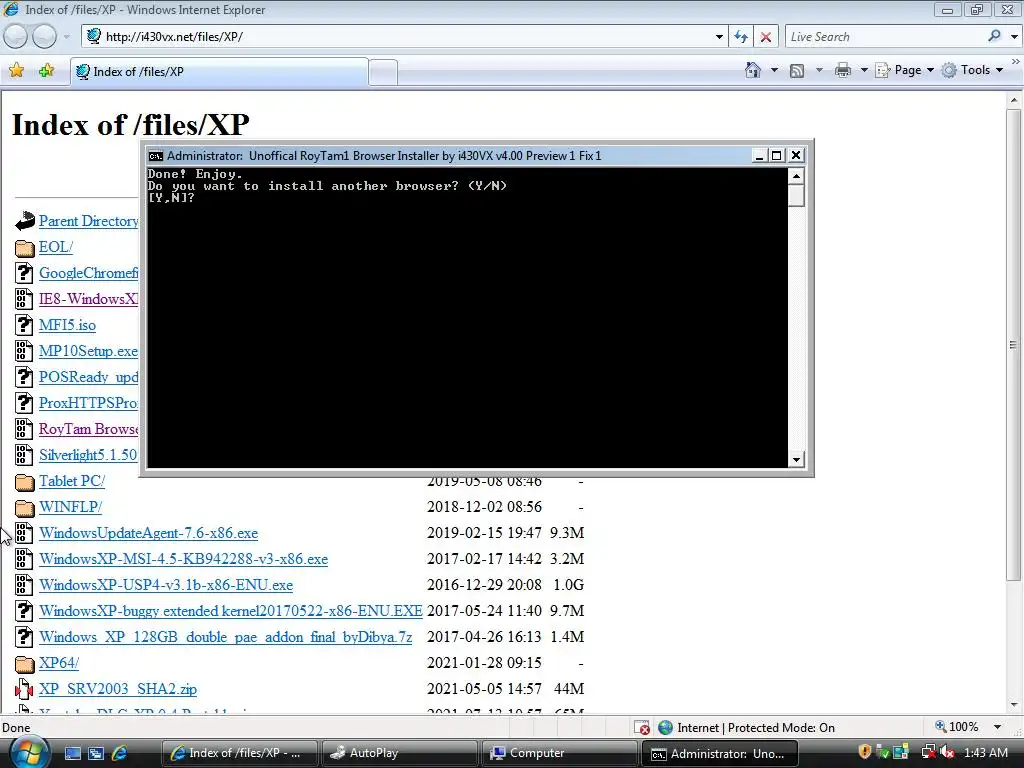
Task: Click the MFI5.iso file link
Action: 67,325
